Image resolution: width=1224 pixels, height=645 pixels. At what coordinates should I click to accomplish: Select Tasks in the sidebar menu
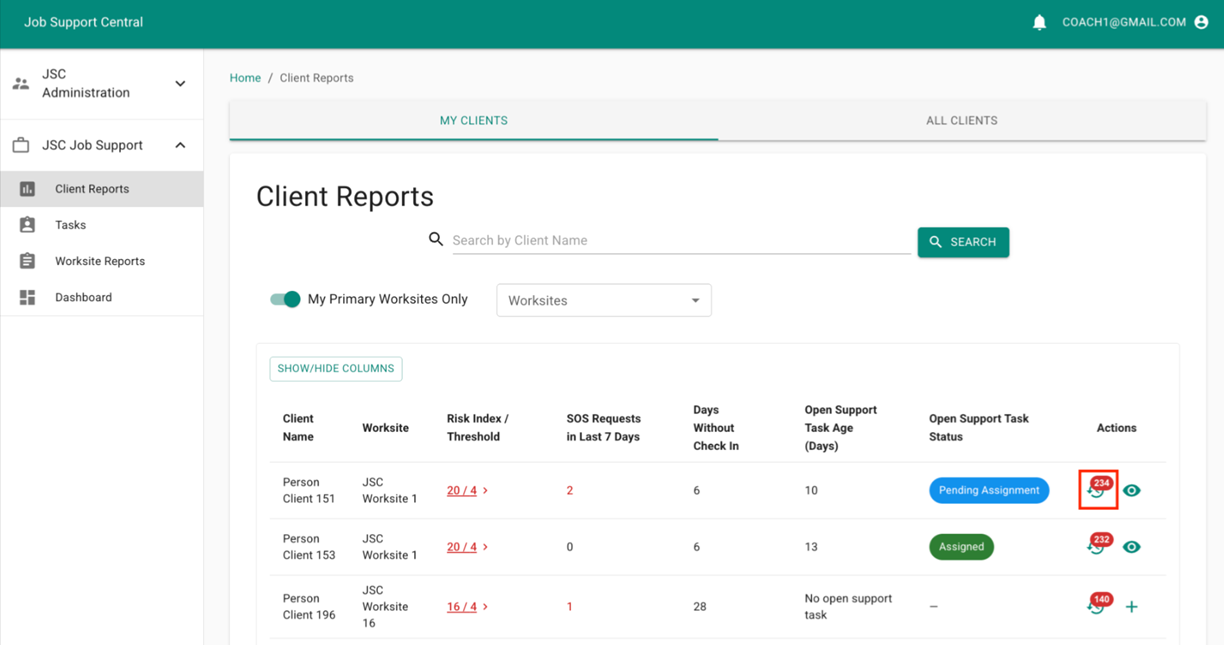(x=101, y=225)
